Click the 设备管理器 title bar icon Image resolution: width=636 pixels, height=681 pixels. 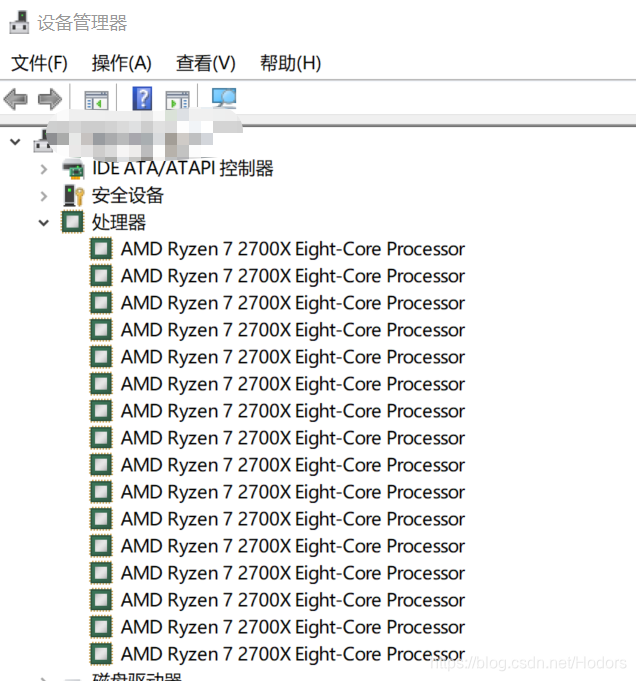(19, 23)
